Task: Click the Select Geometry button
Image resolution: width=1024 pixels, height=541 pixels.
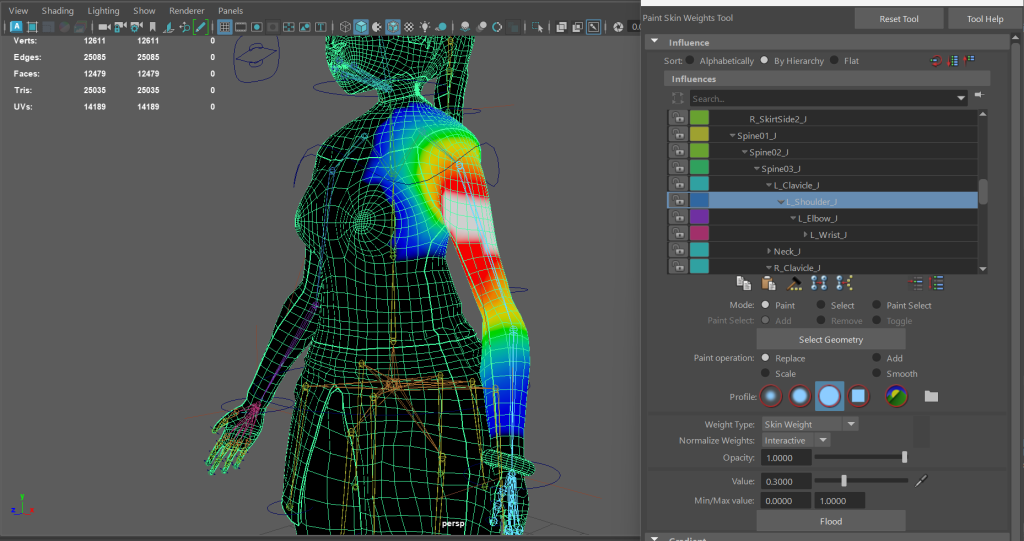Action: coord(830,340)
